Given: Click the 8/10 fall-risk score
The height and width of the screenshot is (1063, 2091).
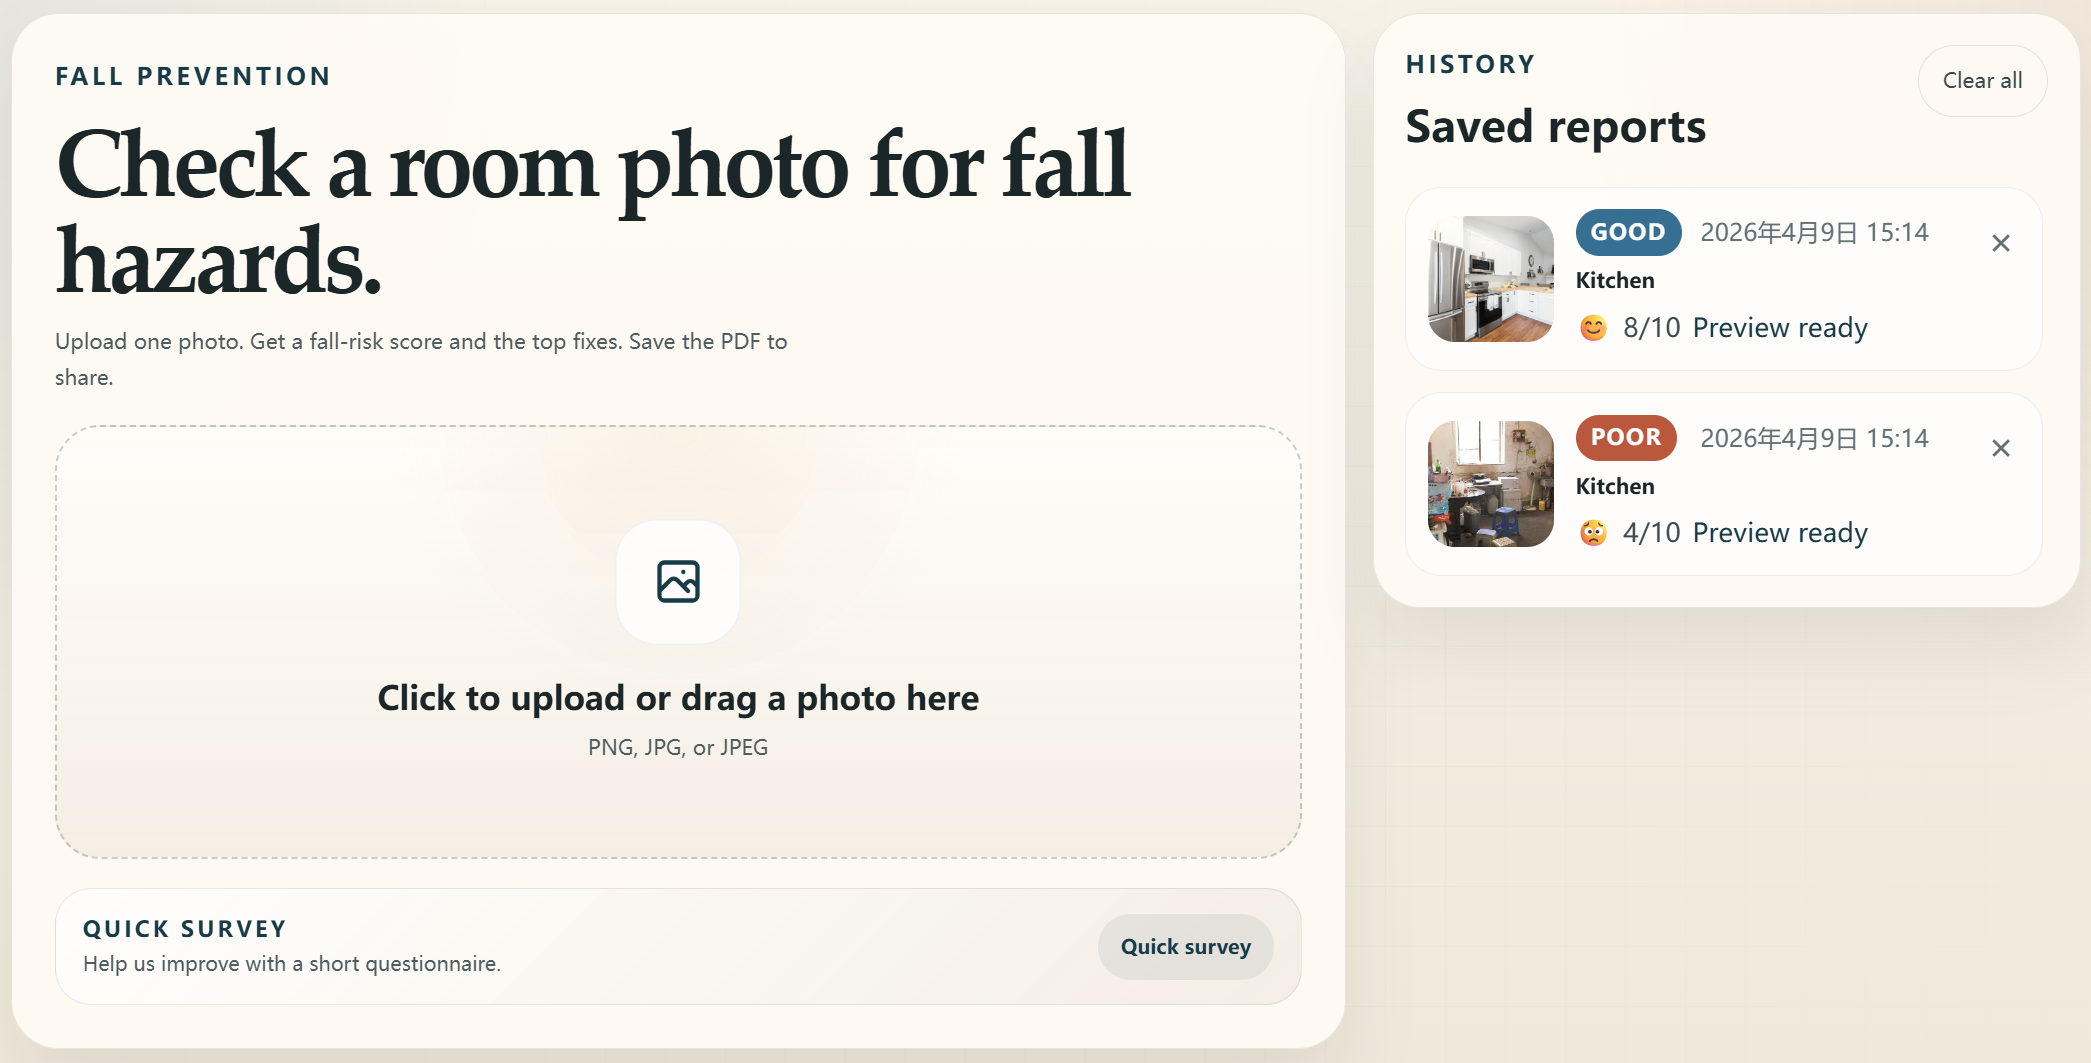Looking at the screenshot, I should point(1650,327).
